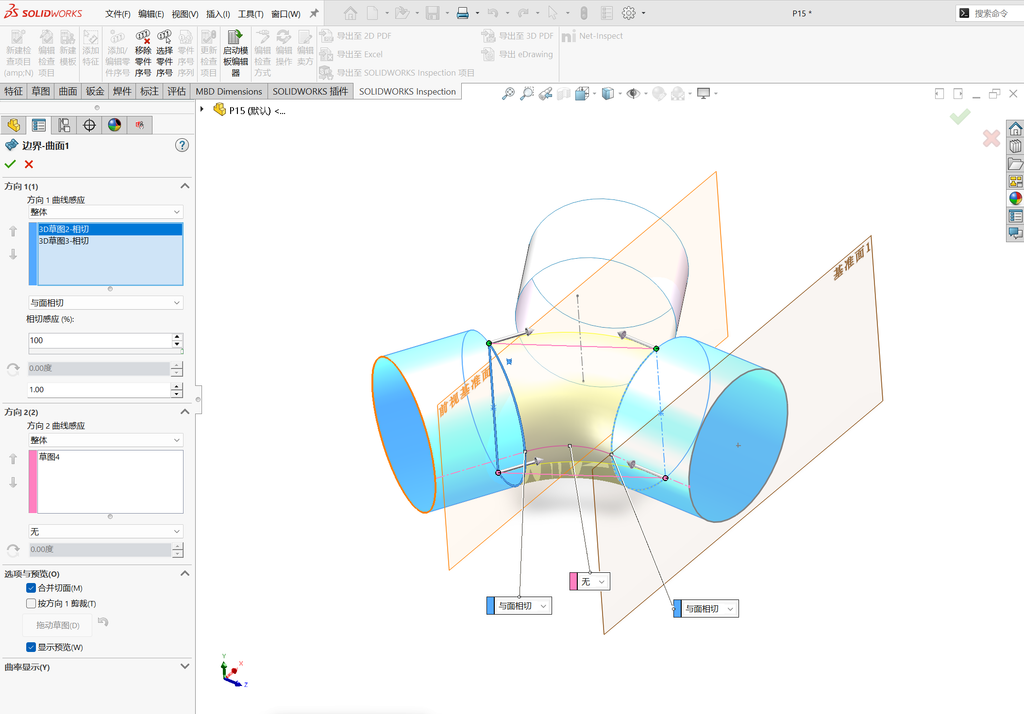Open the DimXpertManager crosshair tab

coord(89,125)
